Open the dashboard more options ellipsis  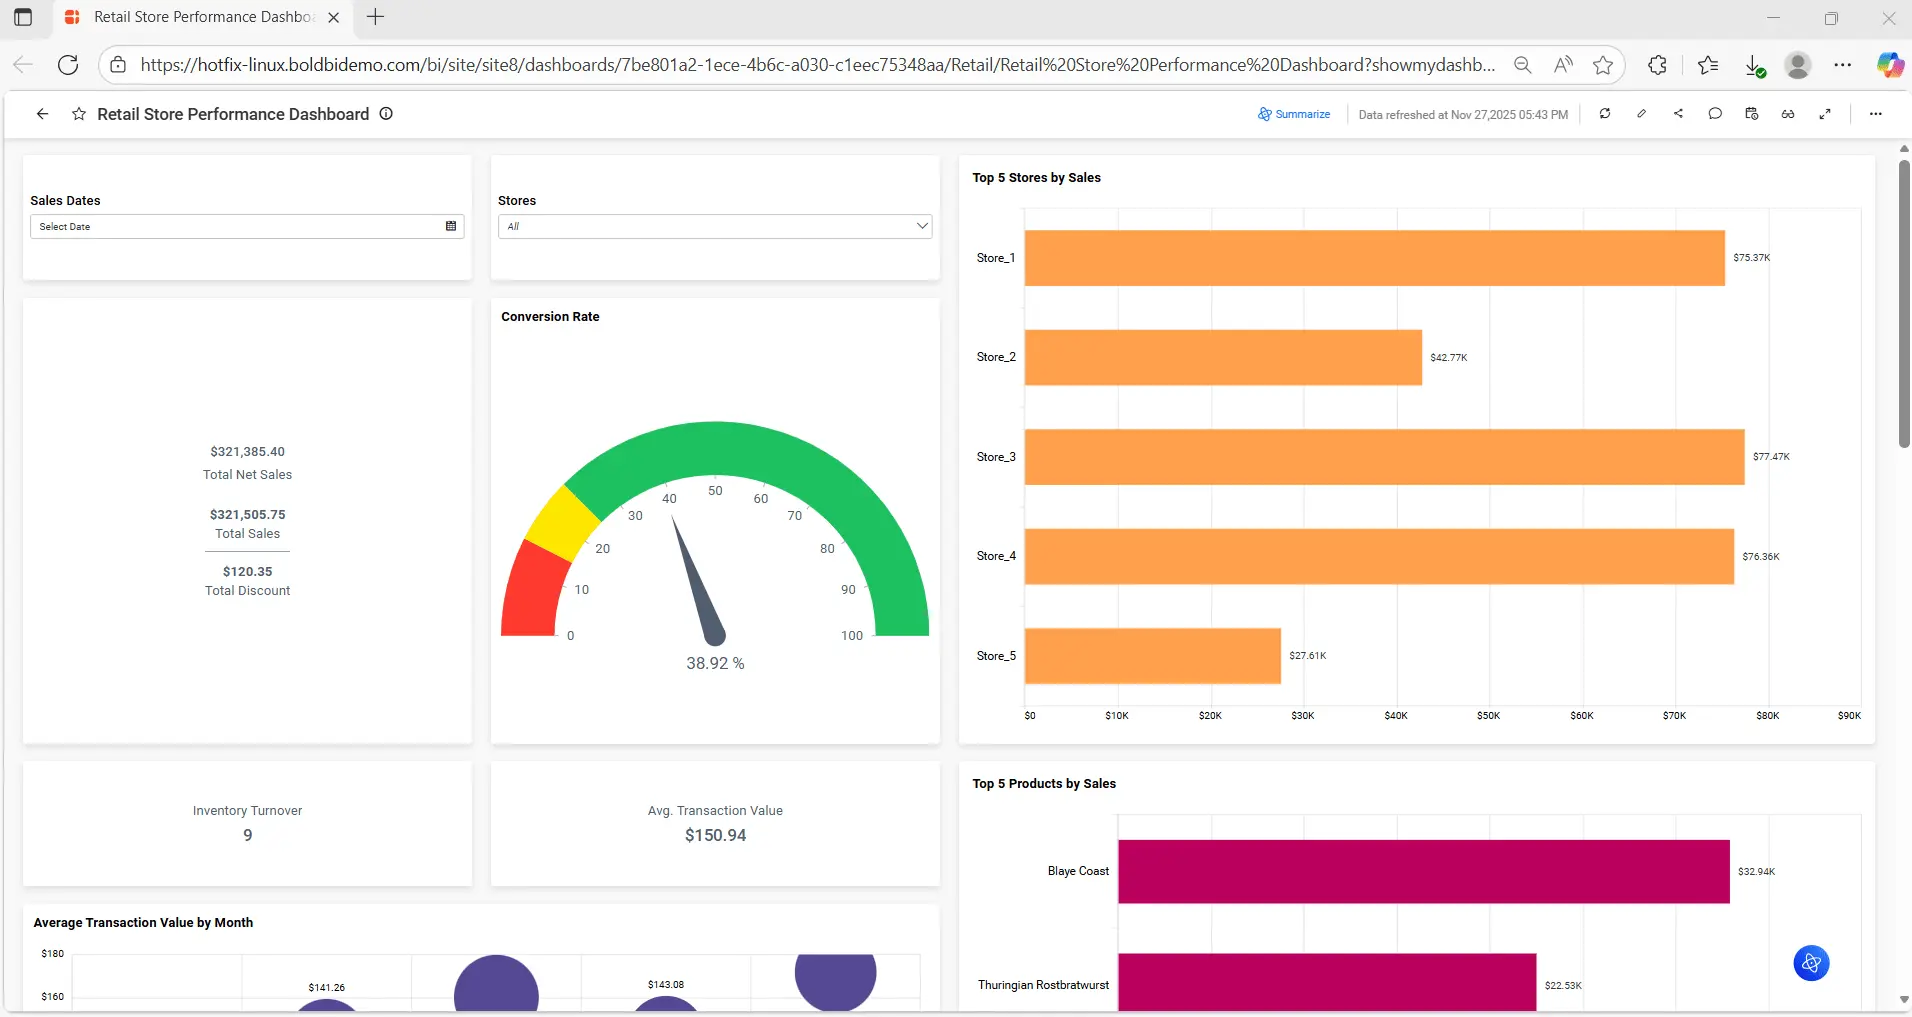pyautogui.click(x=1875, y=114)
